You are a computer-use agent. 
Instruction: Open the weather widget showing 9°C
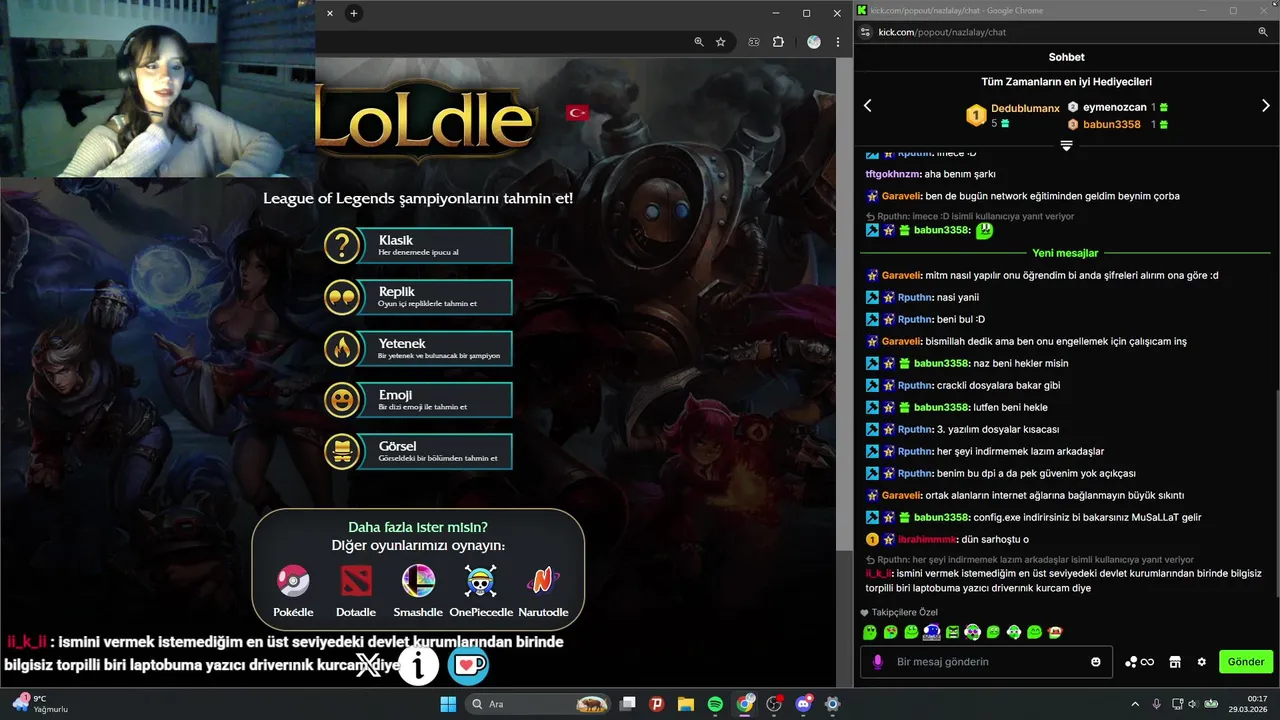click(40, 704)
